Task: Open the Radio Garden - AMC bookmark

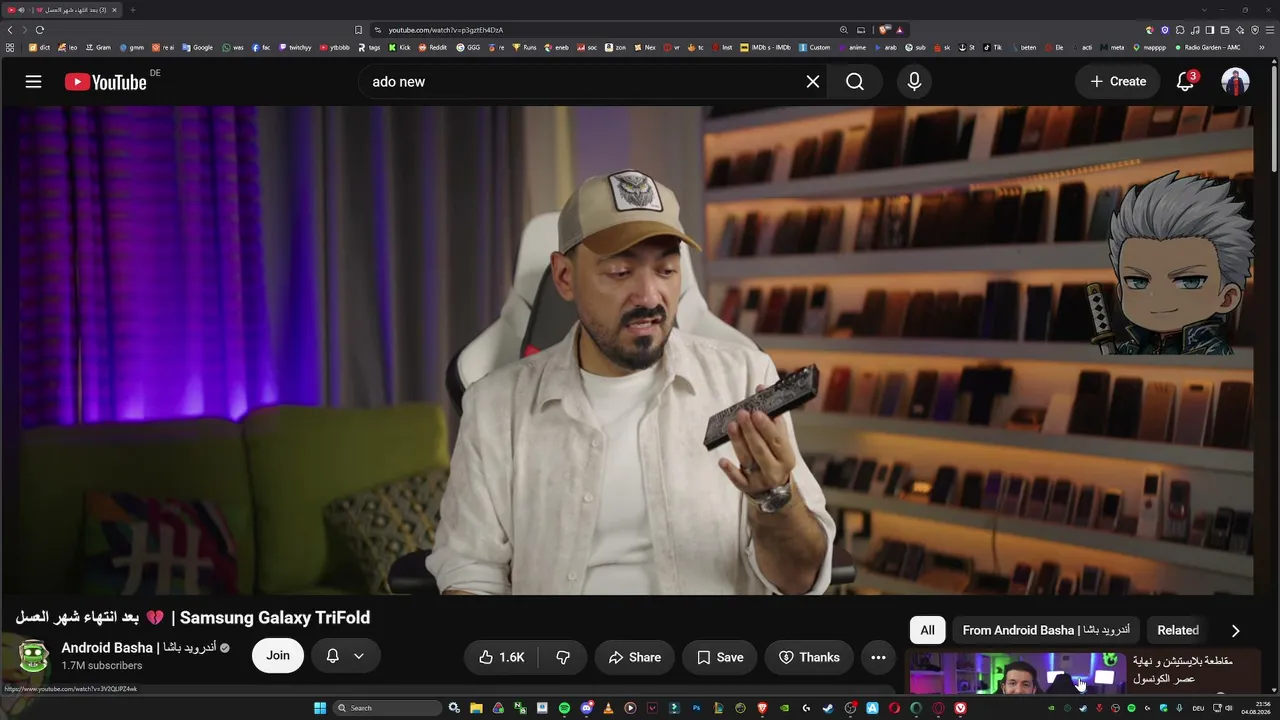Action: tap(1207, 47)
